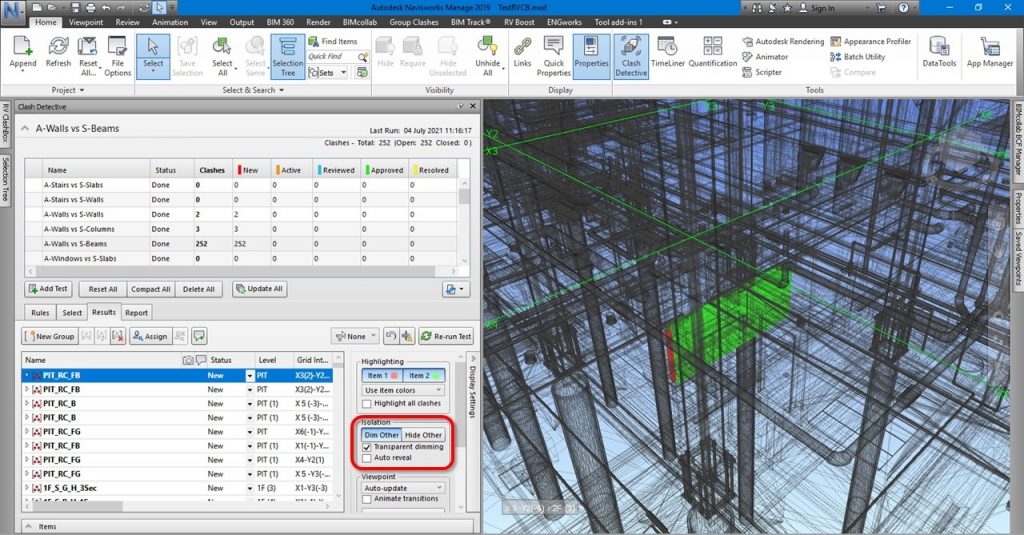This screenshot has width=1024, height=535.
Task: Open the Use item colors dropdown
Action: [404, 390]
